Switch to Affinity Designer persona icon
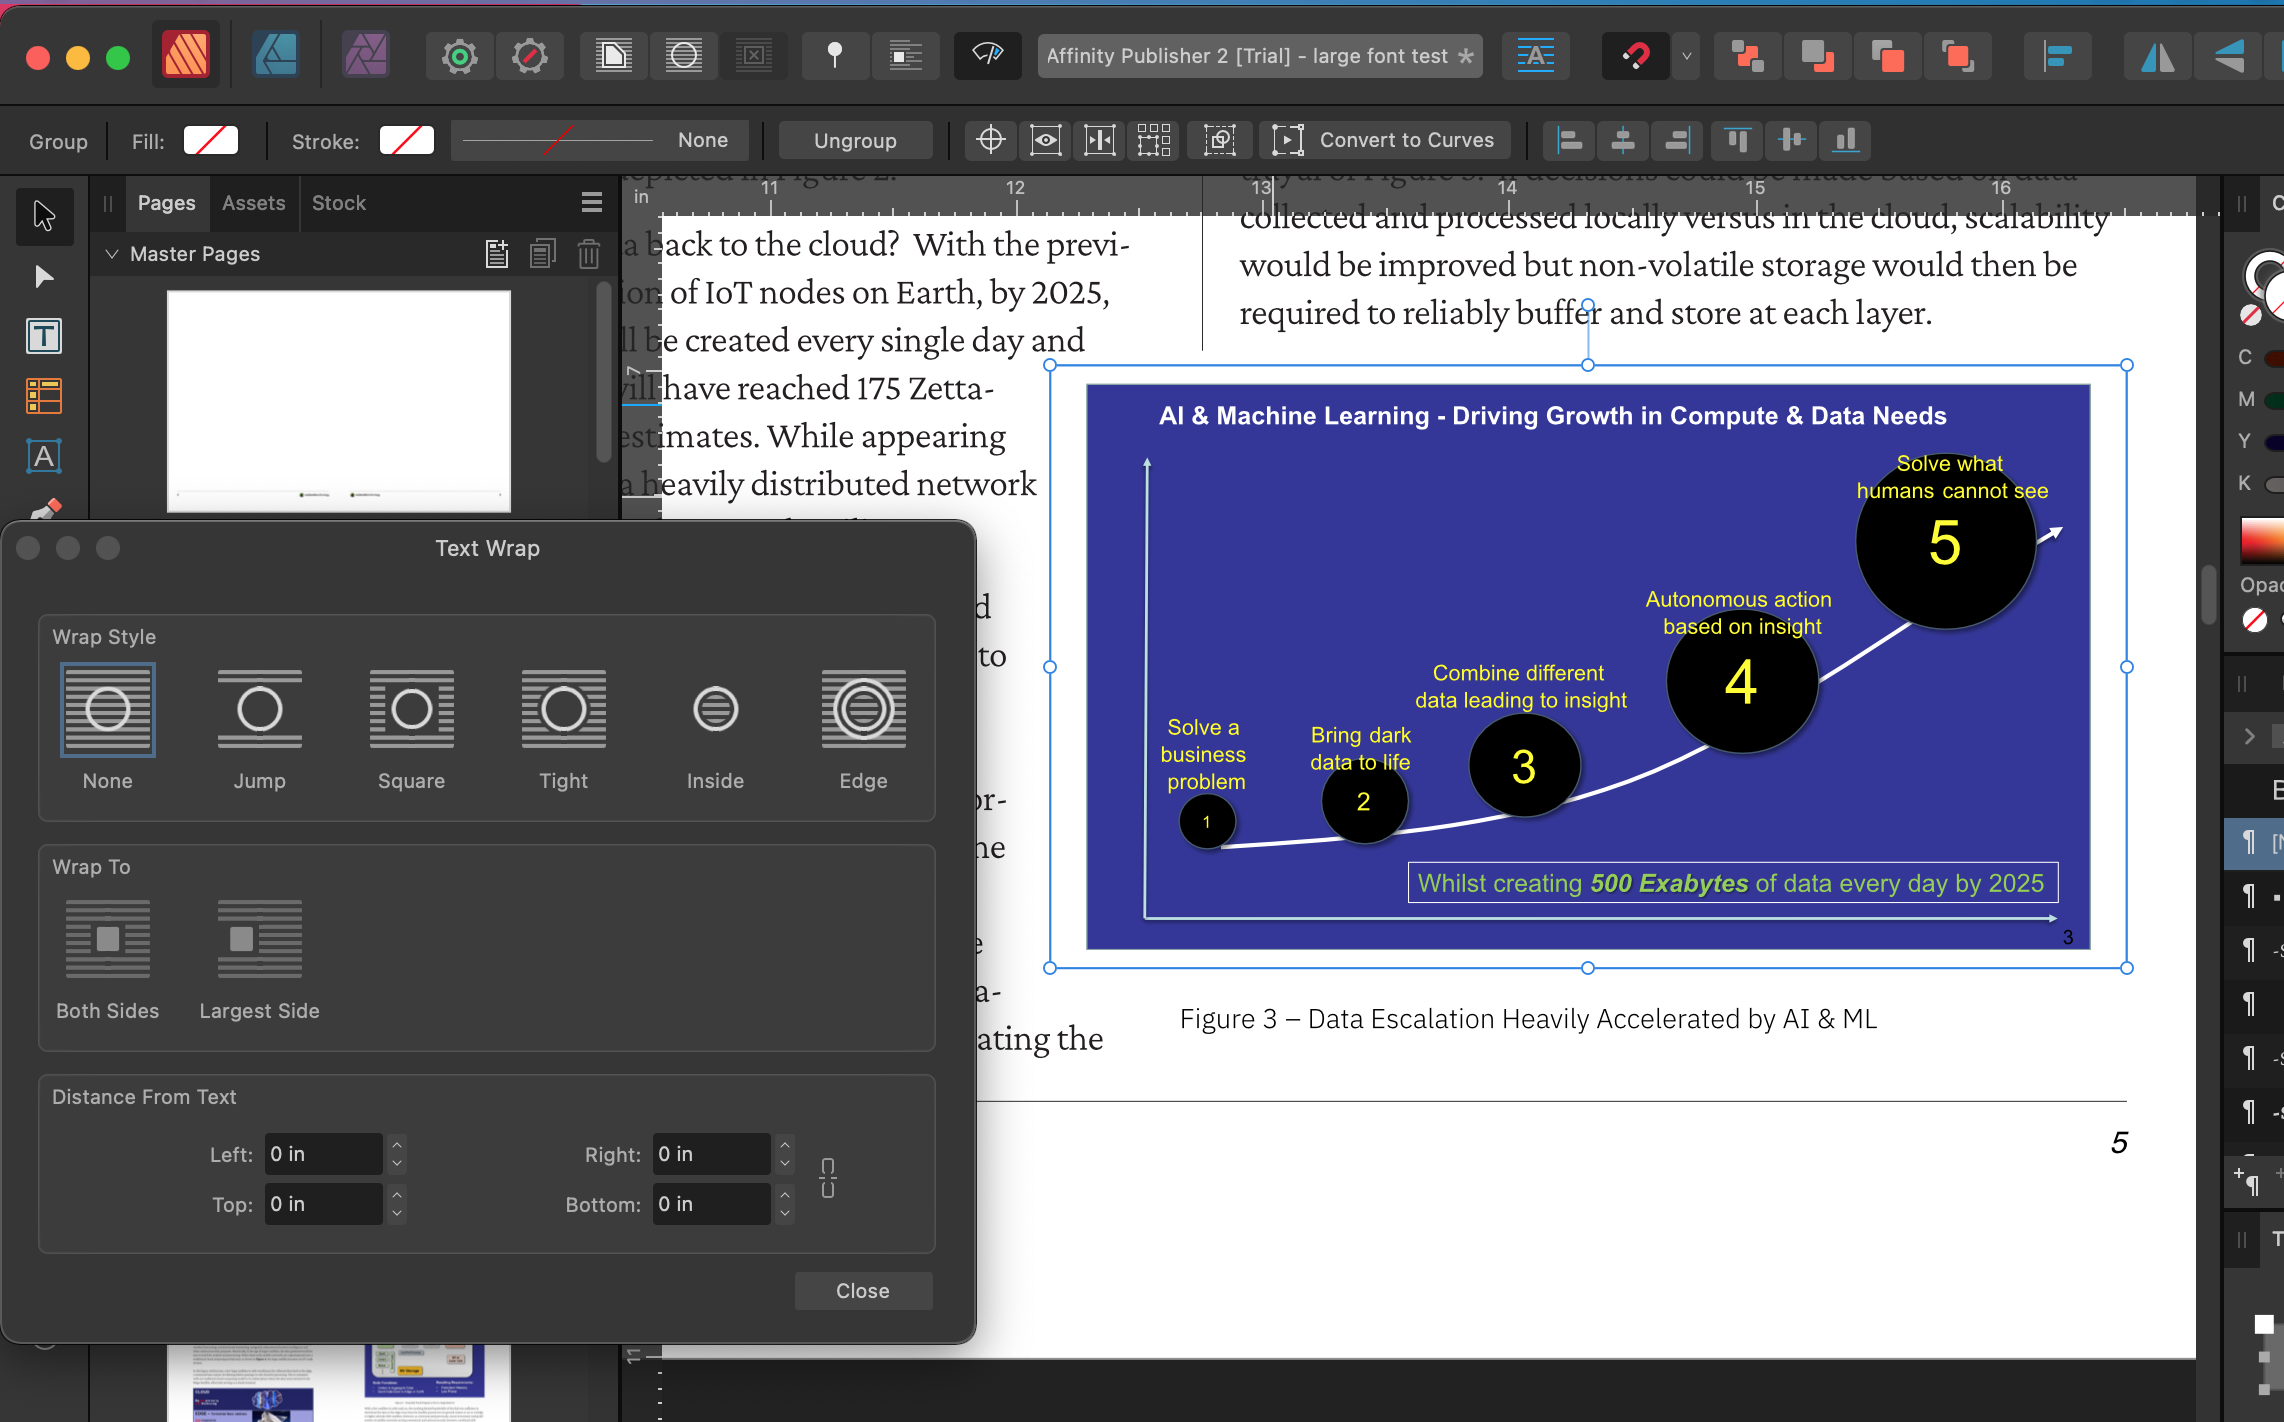The height and width of the screenshot is (1422, 2284). [x=276, y=56]
